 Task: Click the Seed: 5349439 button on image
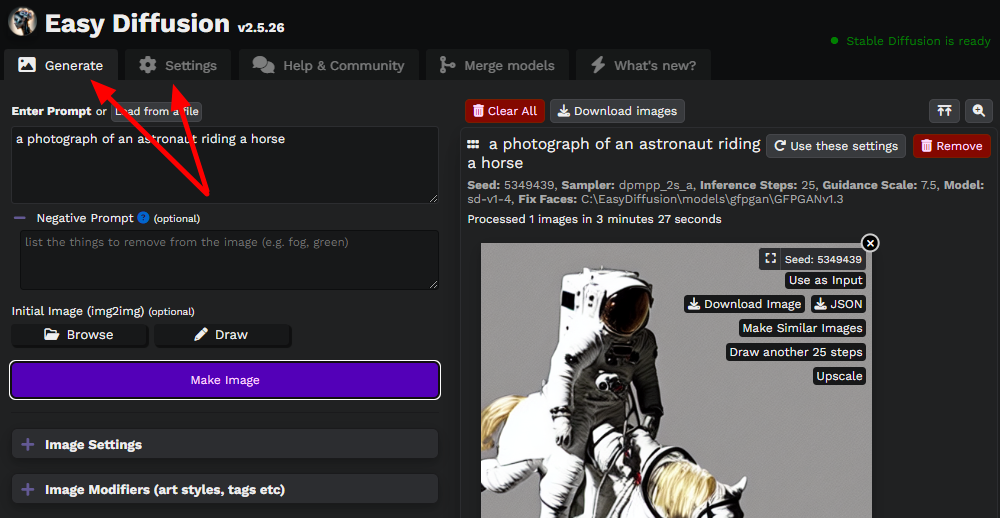823,260
